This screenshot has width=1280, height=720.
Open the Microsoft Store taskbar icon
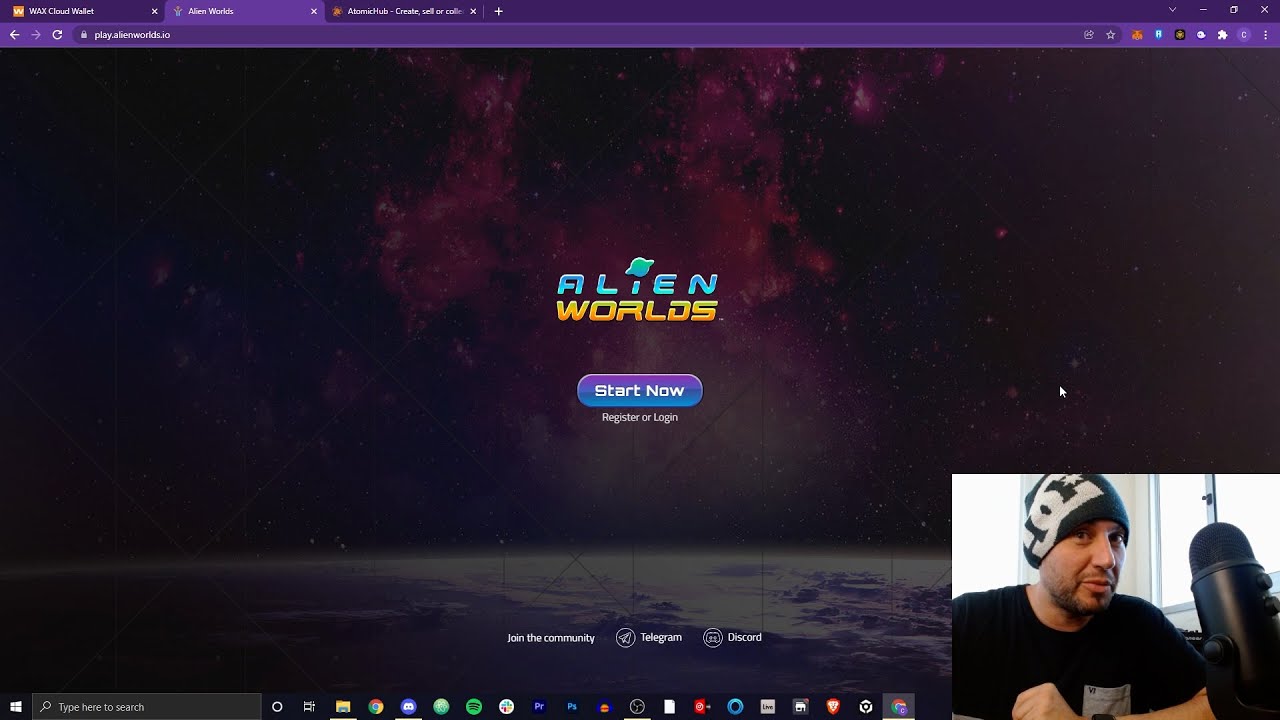pos(800,707)
